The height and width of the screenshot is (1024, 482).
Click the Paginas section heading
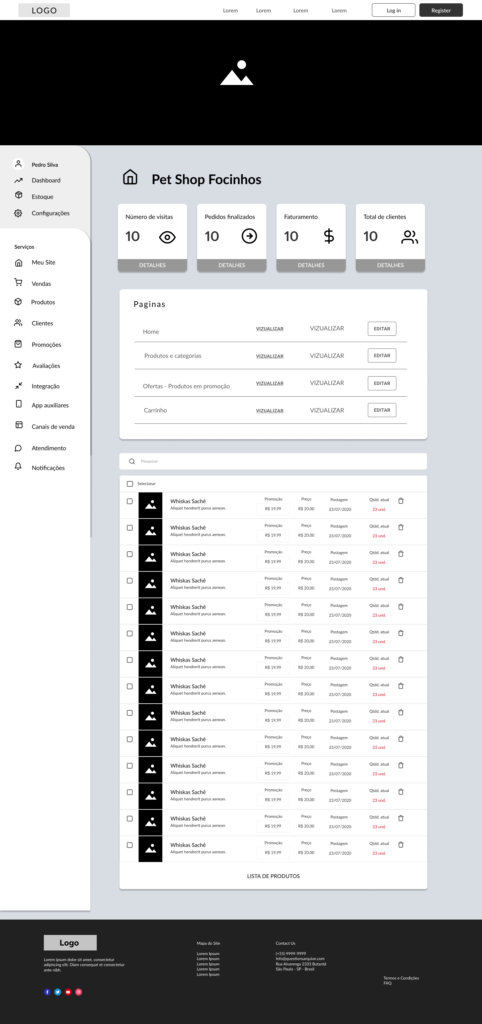coord(150,304)
